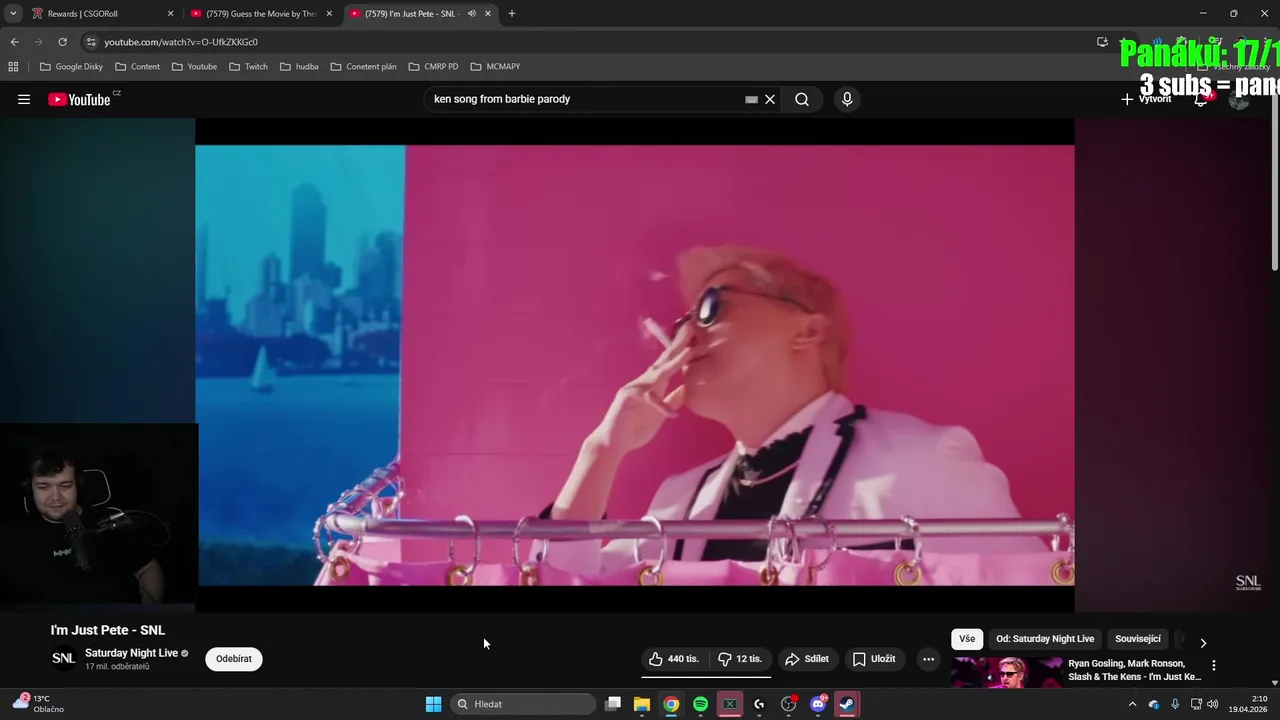Open the SNL channel avatar
Image resolution: width=1280 pixels, height=720 pixels.
[63, 658]
